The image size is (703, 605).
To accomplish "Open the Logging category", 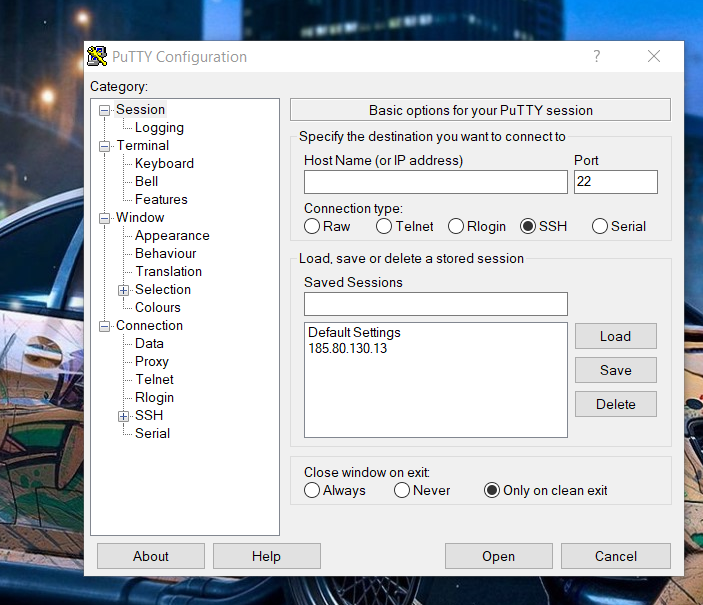I will [x=159, y=128].
